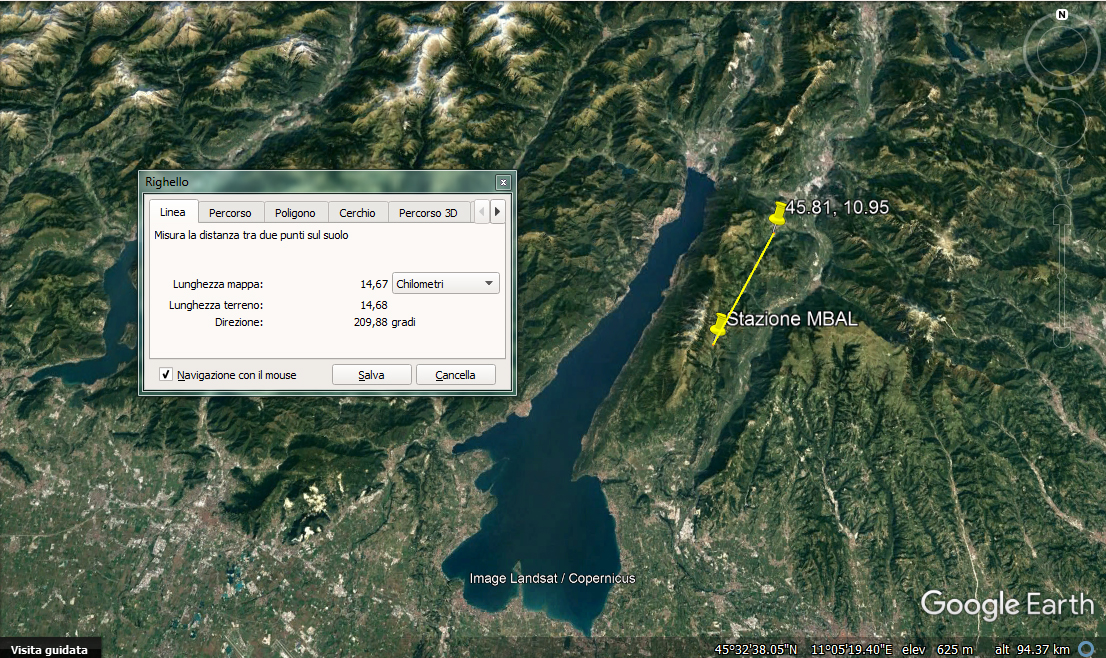Viewport: 1106px width, 658px height.
Task: Click the Street View pegman icon
Action: (x=1061, y=177)
